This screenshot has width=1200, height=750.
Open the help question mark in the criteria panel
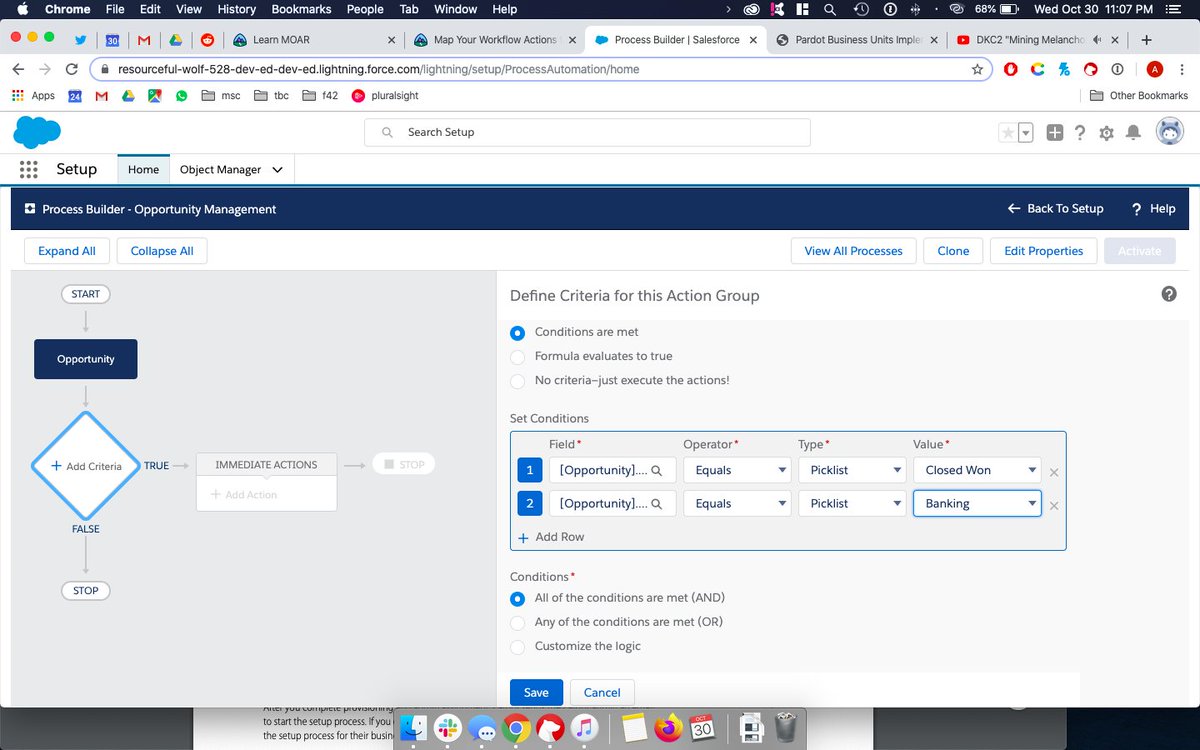pos(1168,294)
